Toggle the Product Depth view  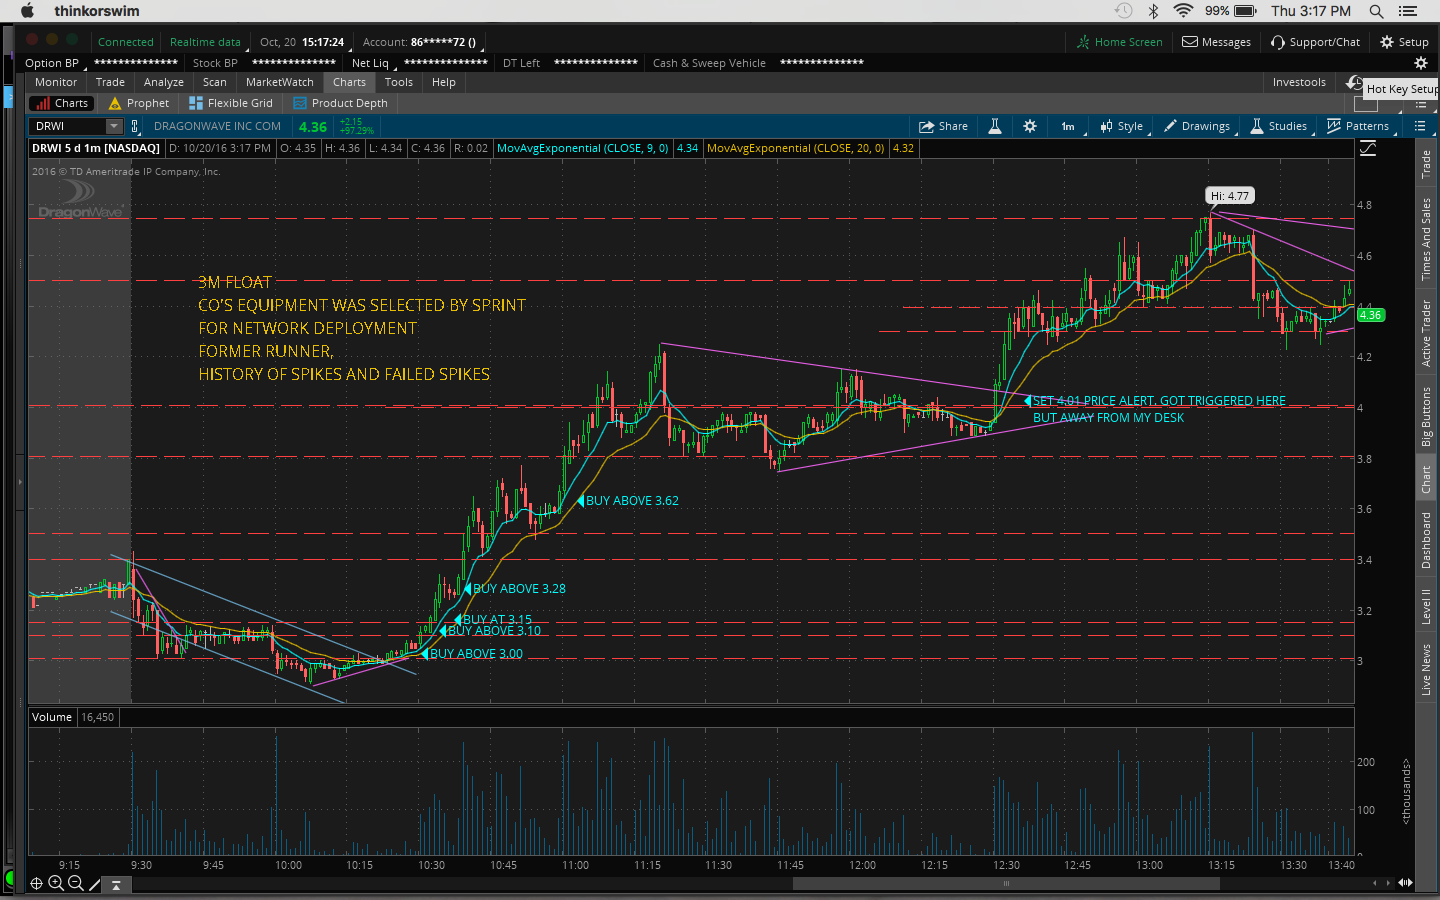pos(340,103)
